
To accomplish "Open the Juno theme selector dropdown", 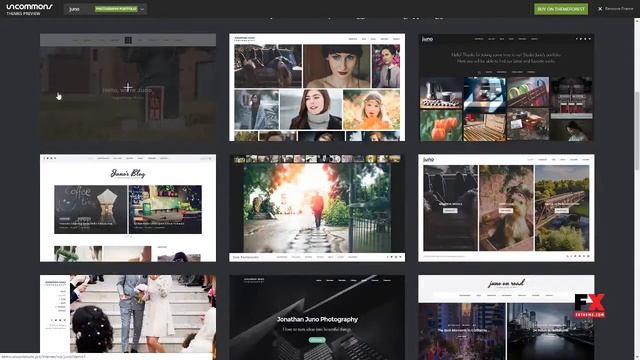I will click(105, 9).
